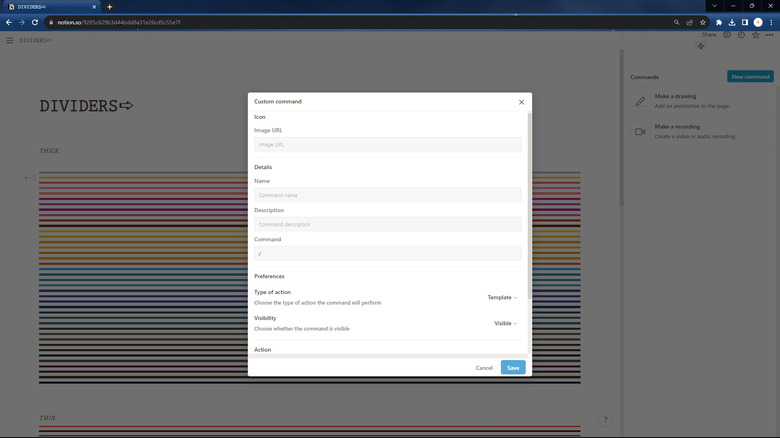Click the Image URL input field
Screen dimensions: 780x438
pyautogui.click(x=388, y=145)
